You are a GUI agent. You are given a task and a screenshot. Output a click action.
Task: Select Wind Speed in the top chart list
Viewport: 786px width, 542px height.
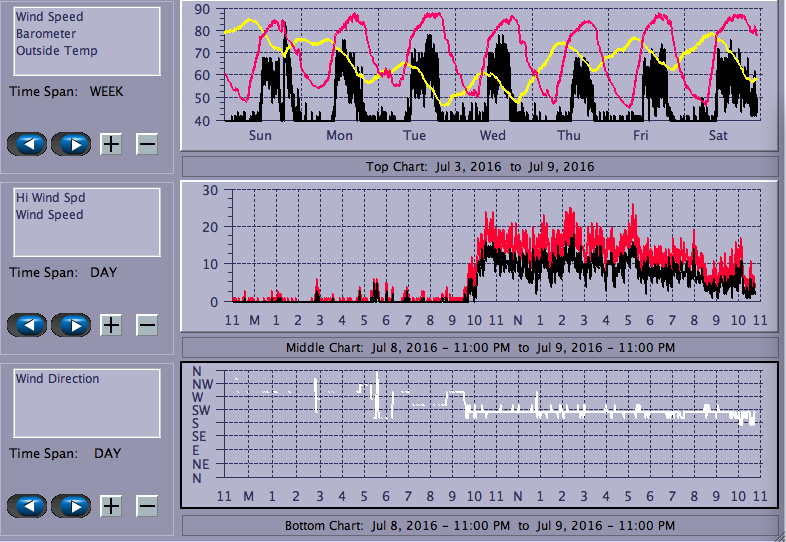point(50,17)
